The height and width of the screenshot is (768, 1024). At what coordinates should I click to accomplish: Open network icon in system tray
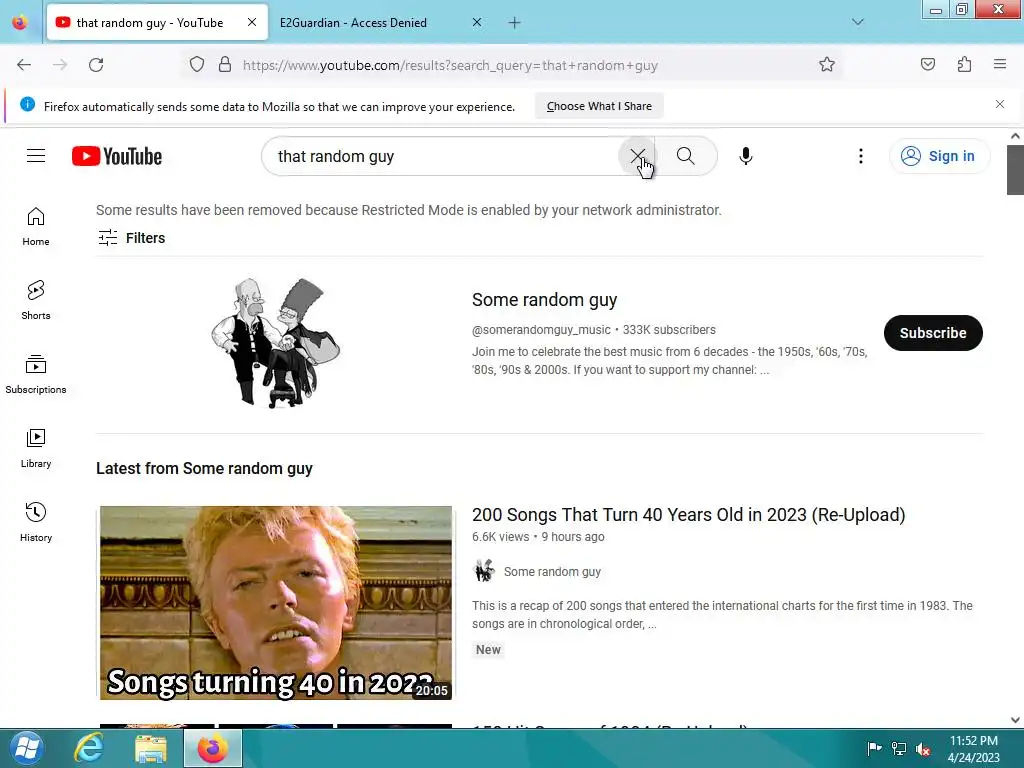point(899,749)
